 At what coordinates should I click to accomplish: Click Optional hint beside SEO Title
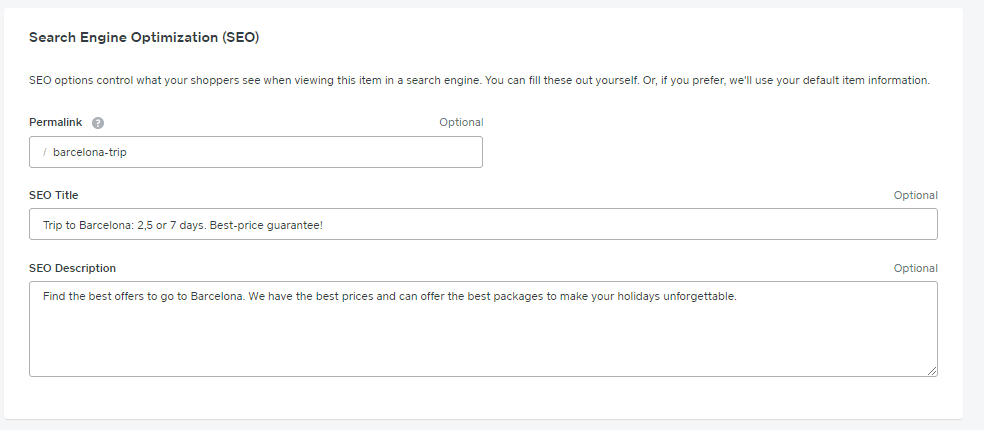pos(916,195)
